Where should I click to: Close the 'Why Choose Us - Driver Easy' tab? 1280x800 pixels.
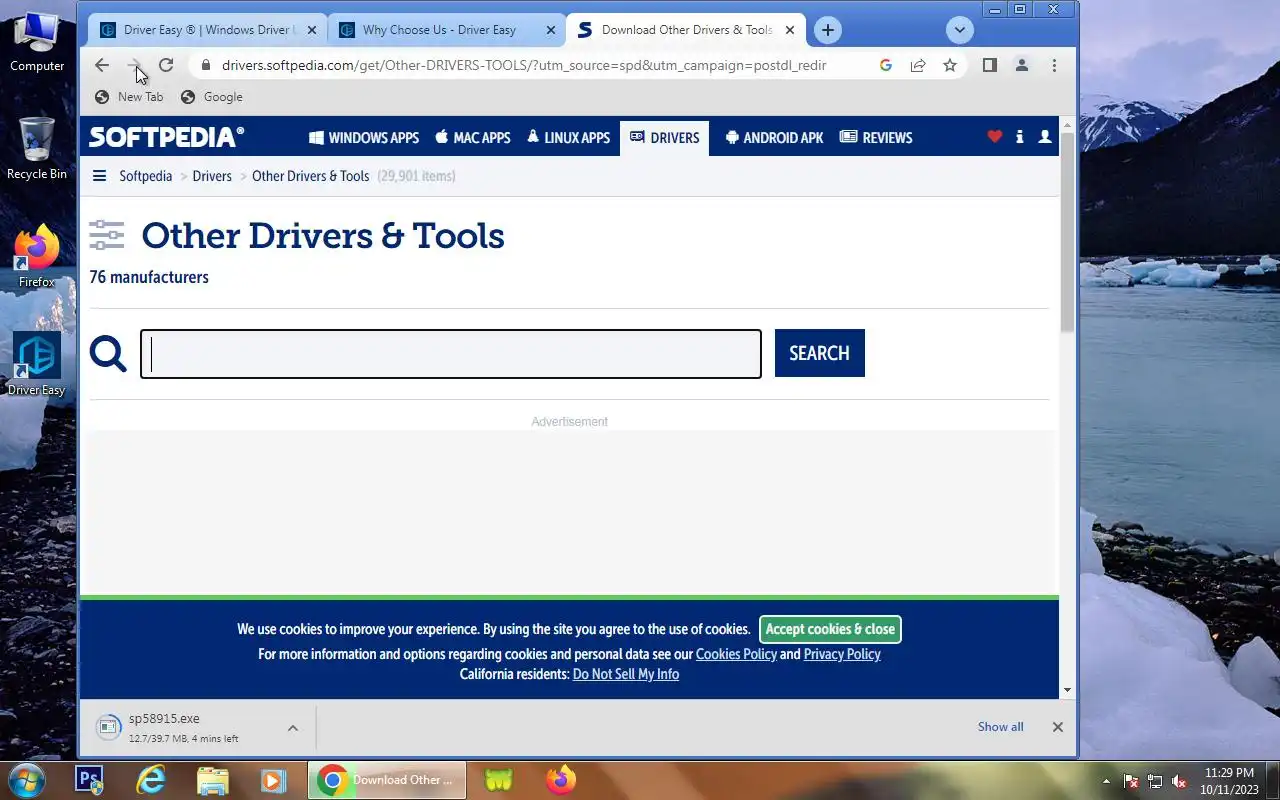(x=551, y=30)
